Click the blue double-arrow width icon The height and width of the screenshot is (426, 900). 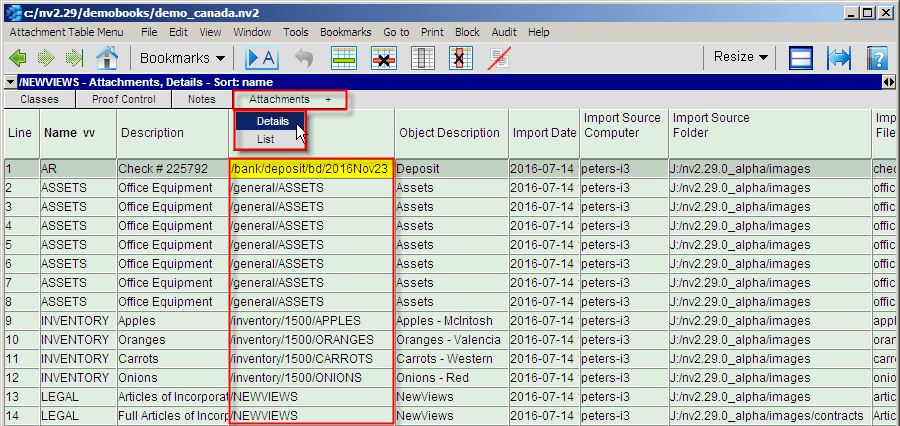838,57
